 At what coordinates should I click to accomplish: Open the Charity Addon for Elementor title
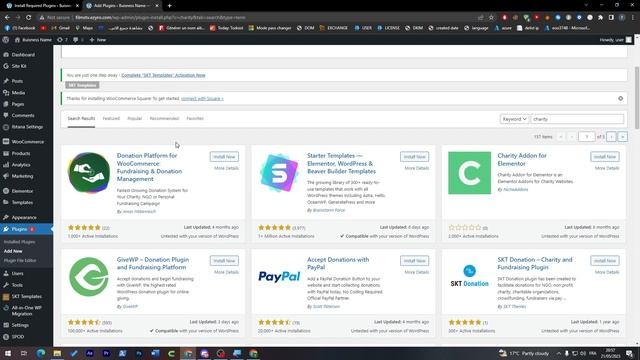522,160
